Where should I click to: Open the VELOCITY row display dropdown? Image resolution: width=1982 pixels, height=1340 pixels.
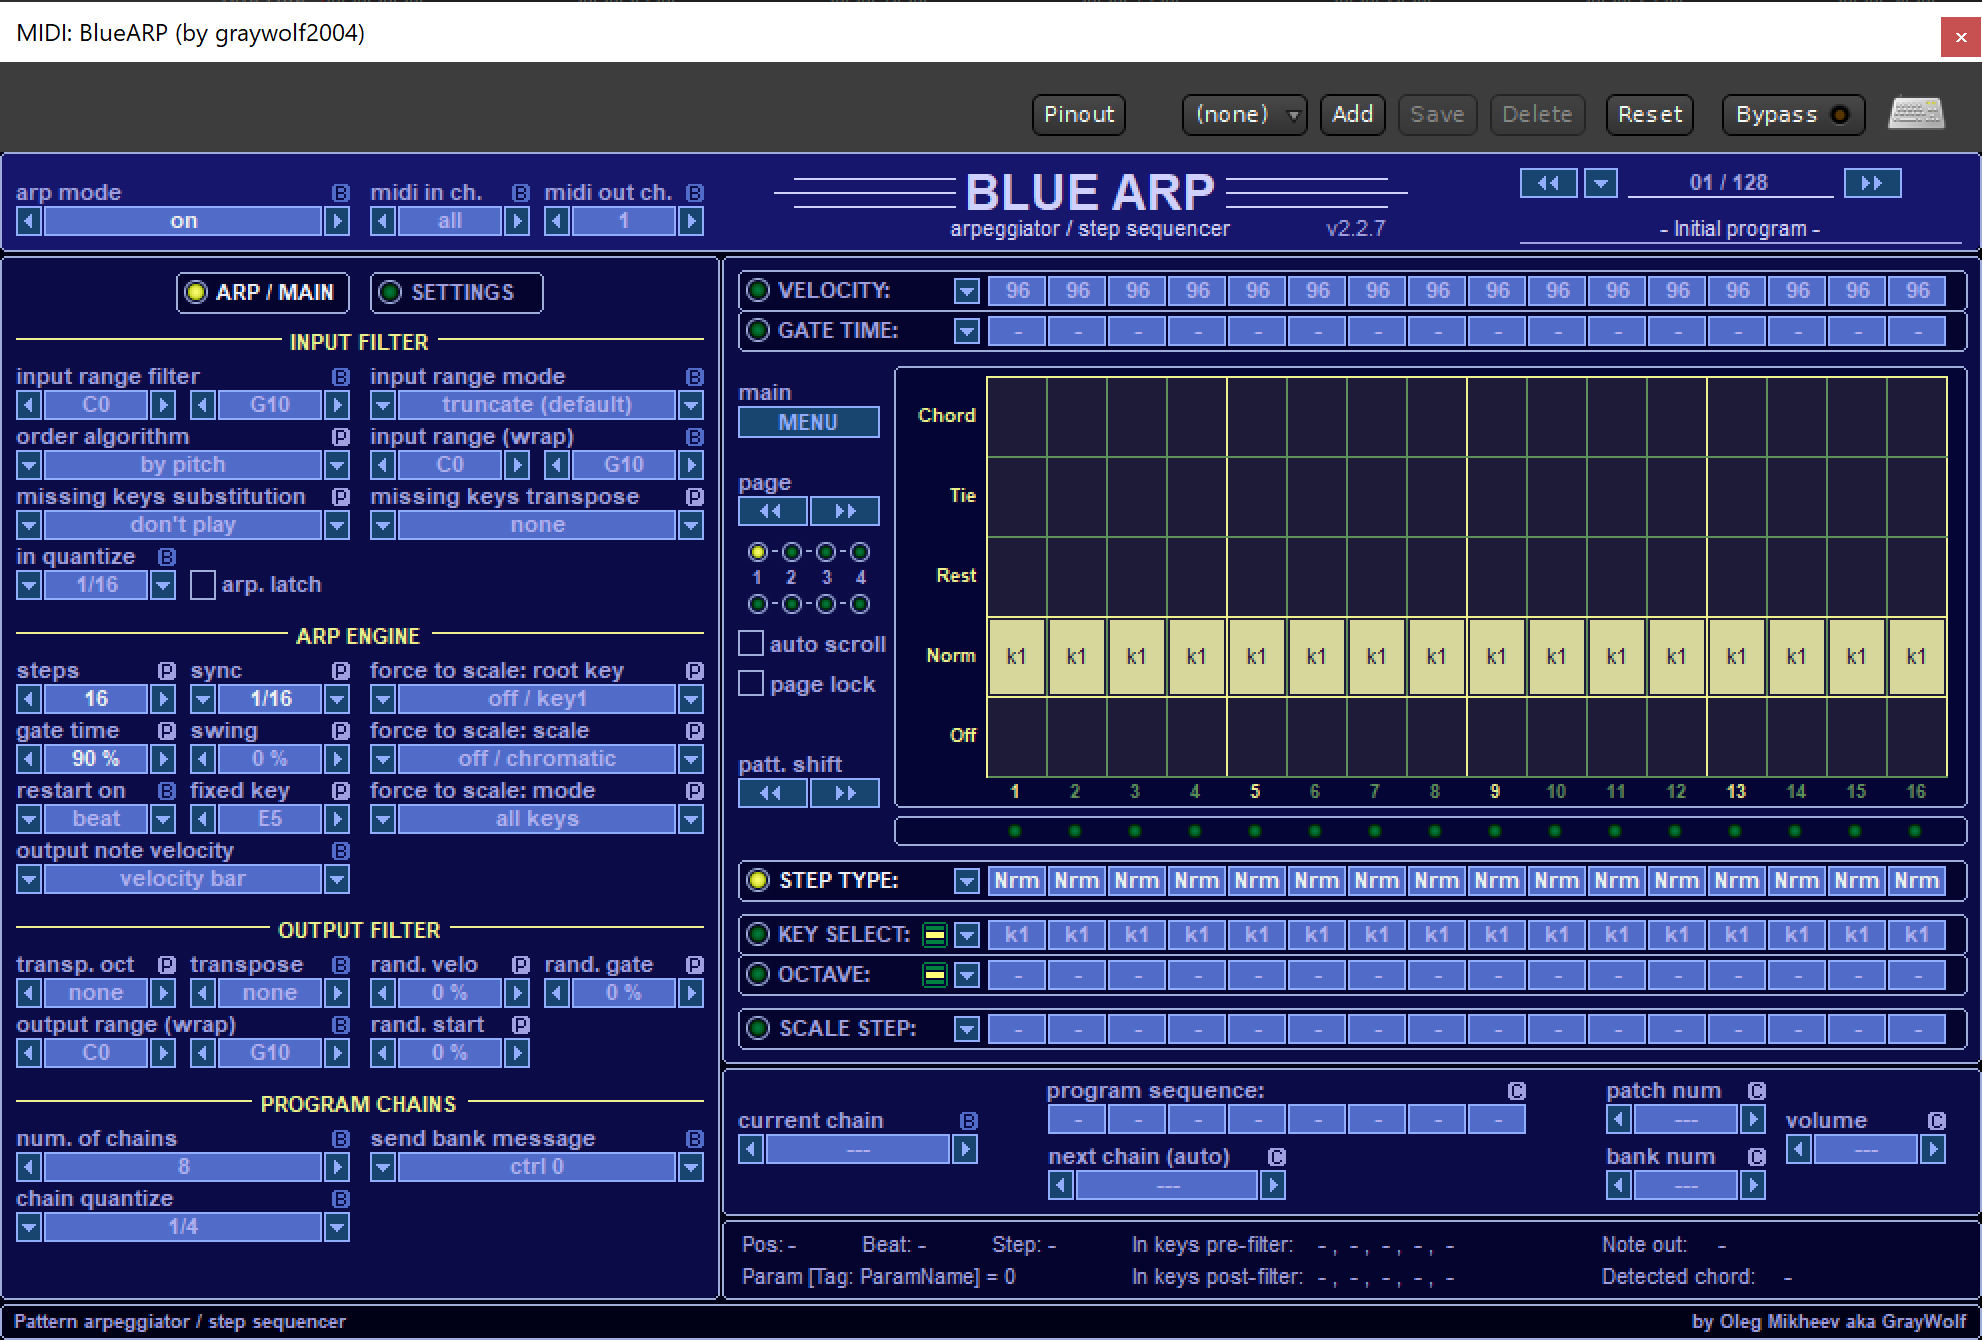tap(966, 290)
